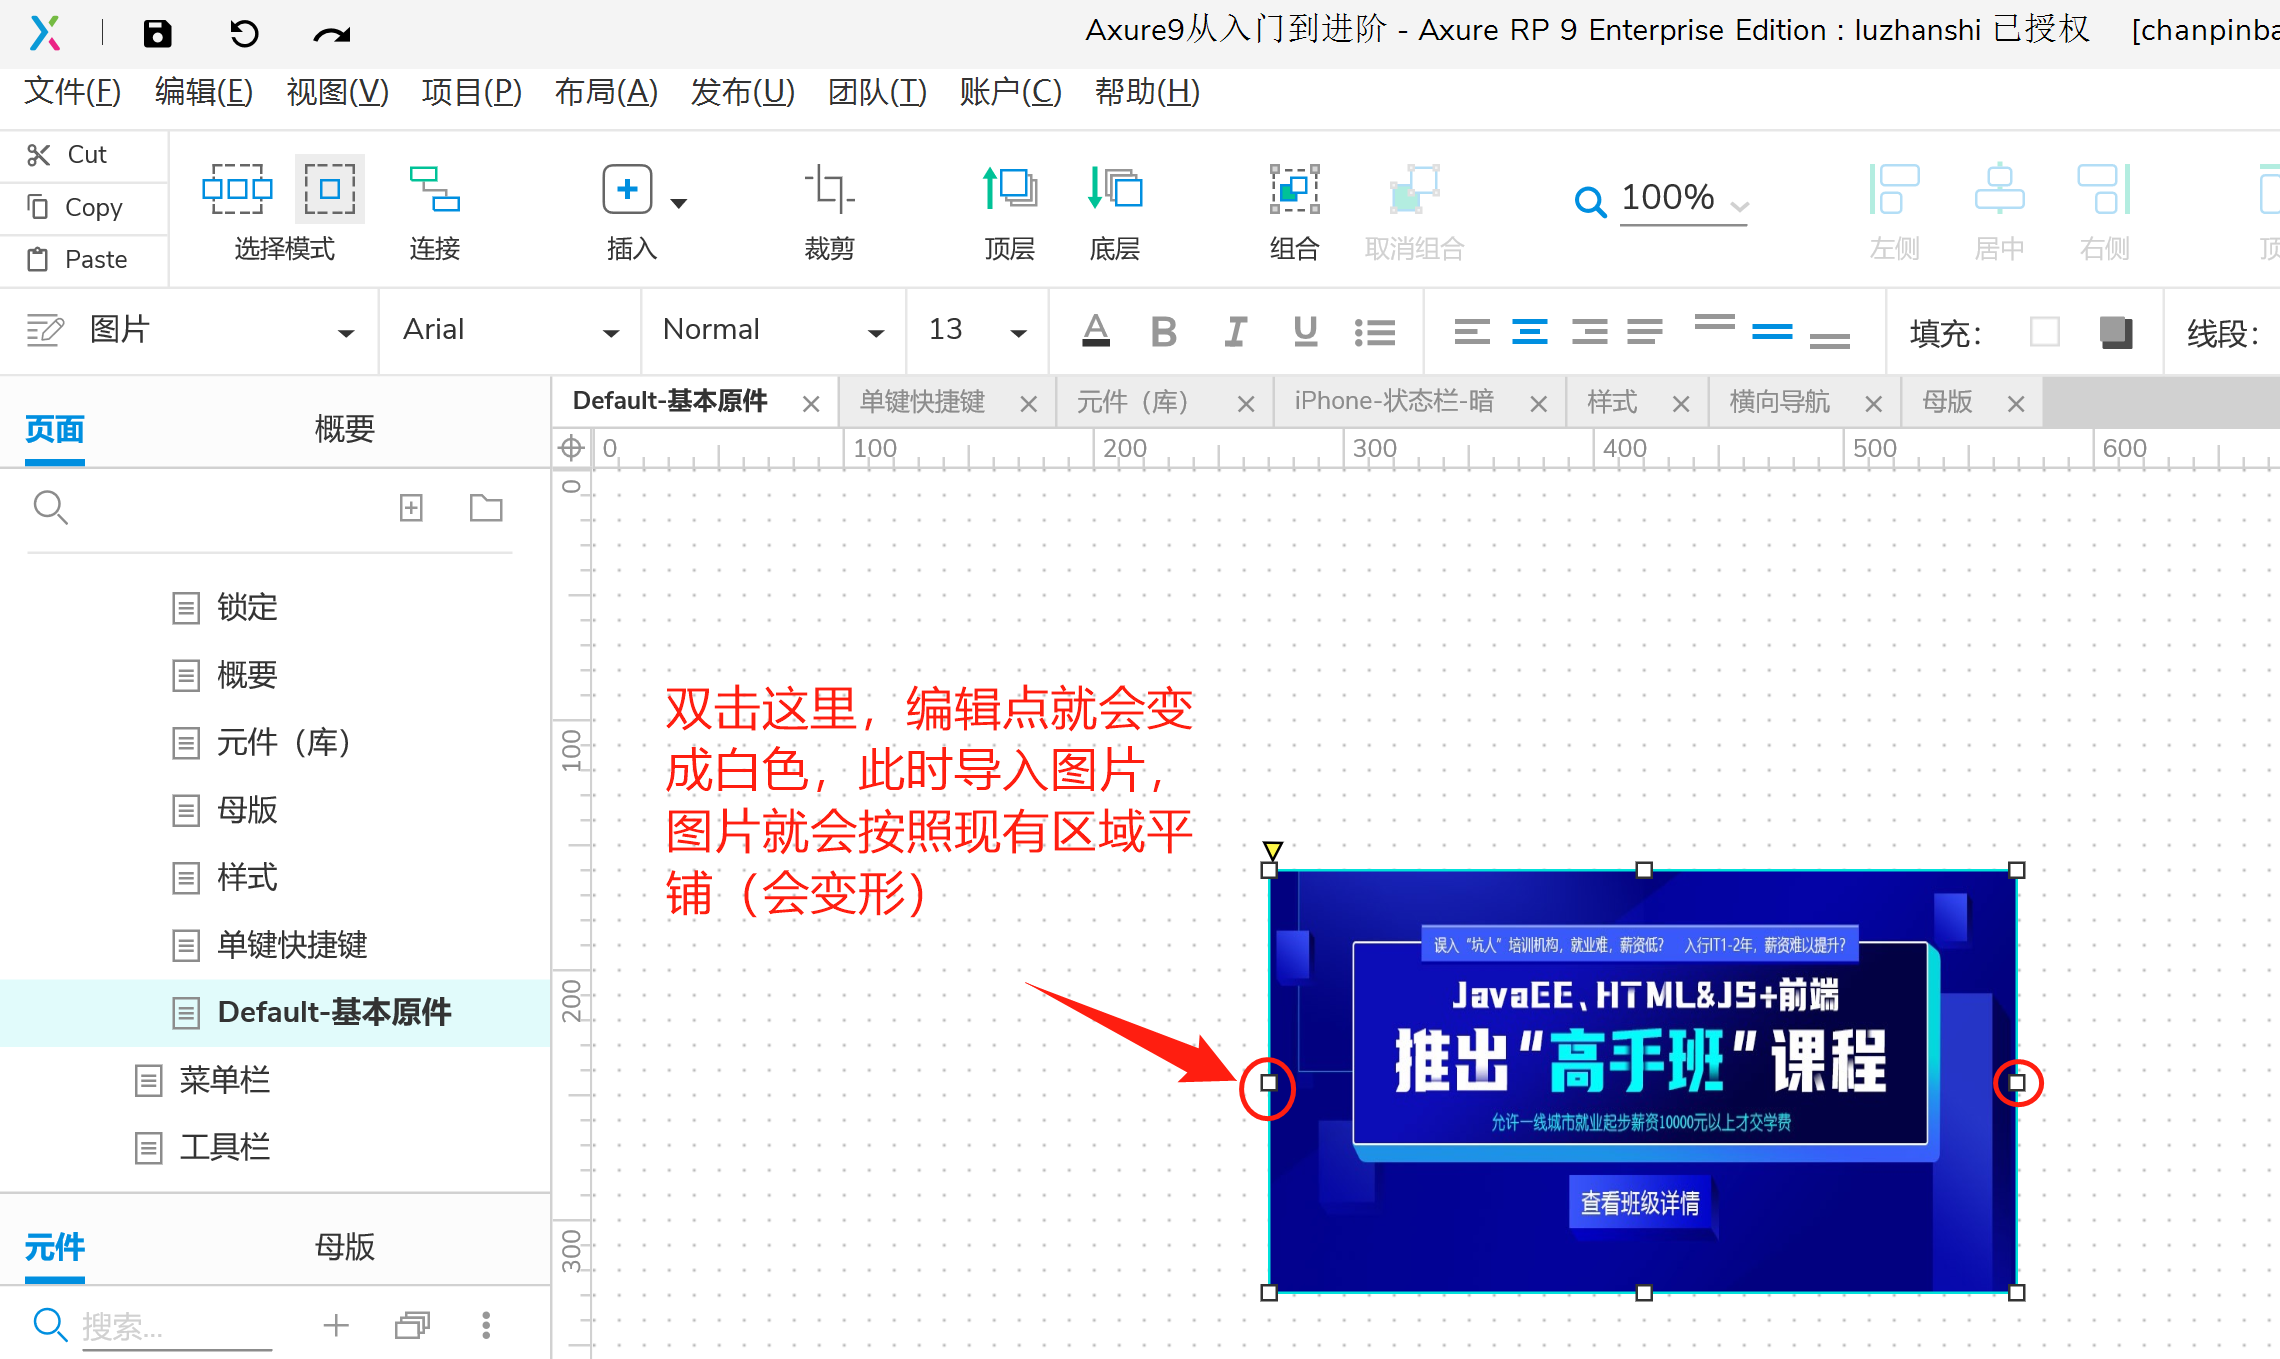Switch to the 样式 tab
The width and height of the screenshot is (2280, 1359).
click(x=1612, y=402)
